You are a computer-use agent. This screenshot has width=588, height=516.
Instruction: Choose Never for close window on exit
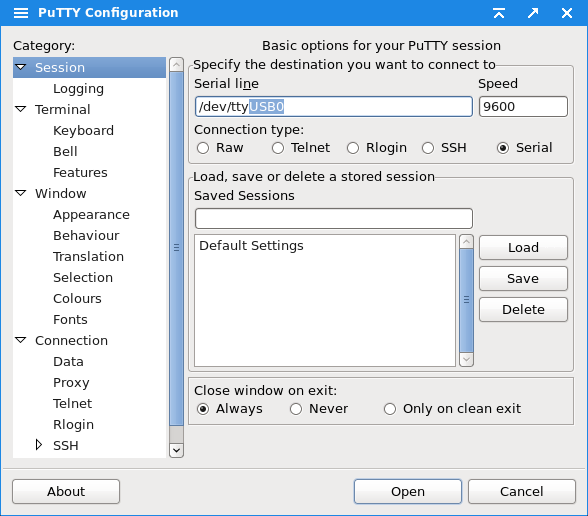click(x=296, y=409)
